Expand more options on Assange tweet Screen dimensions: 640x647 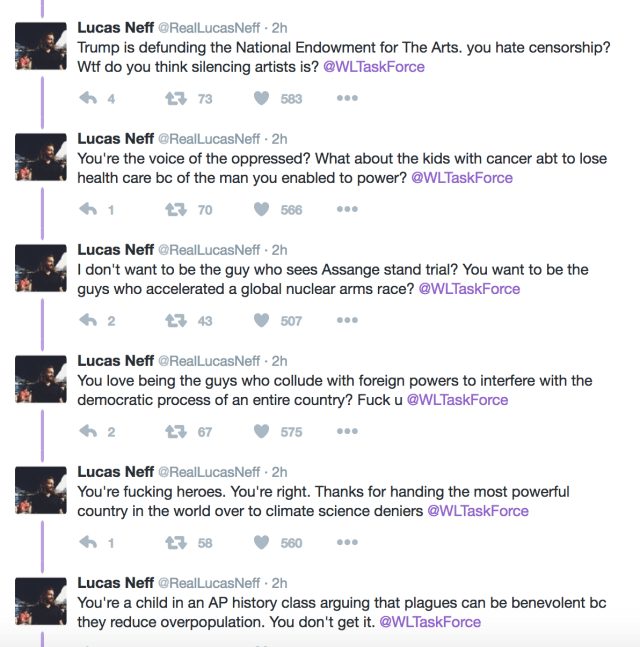coord(347,320)
